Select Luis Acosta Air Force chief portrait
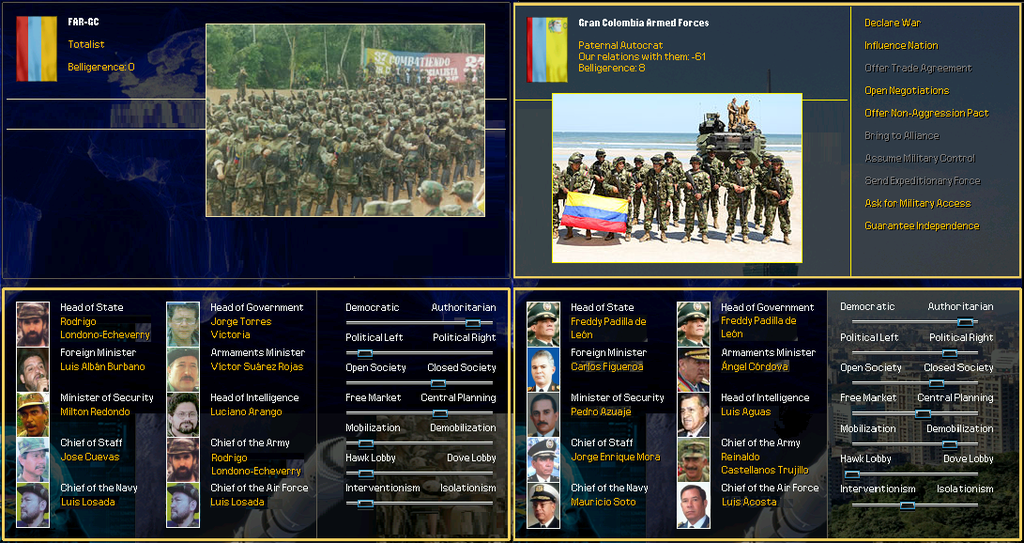The height and width of the screenshot is (543, 1024). coord(693,505)
